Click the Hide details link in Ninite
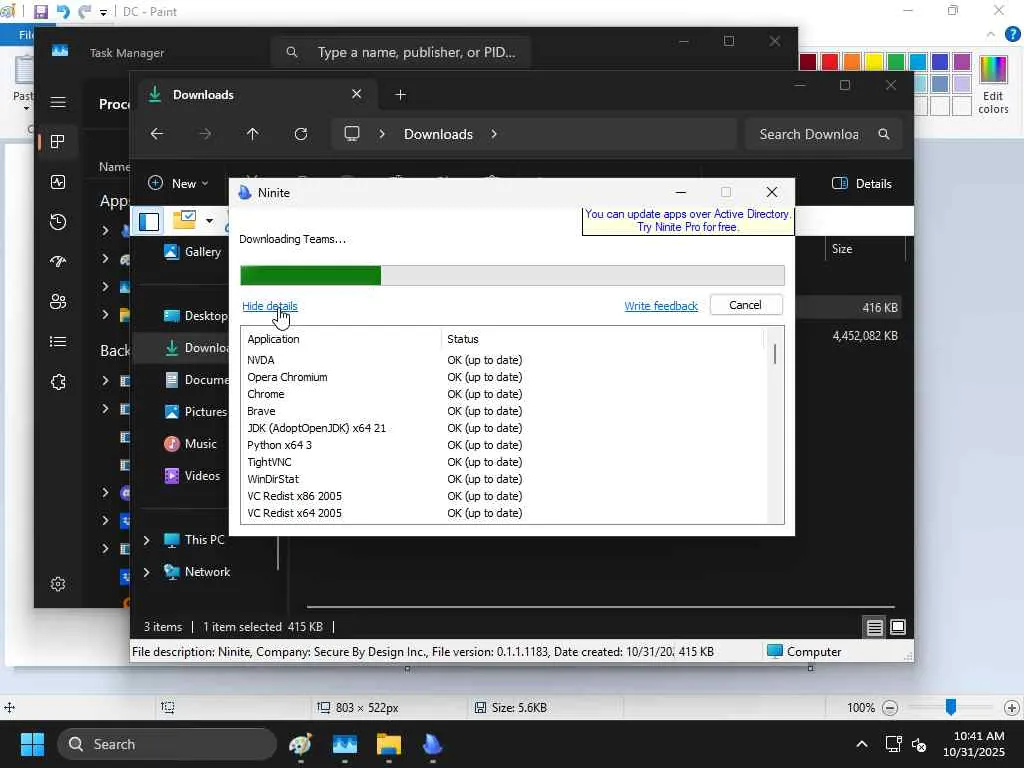The width and height of the screenshot is (1024, 768). click(269, 306)
